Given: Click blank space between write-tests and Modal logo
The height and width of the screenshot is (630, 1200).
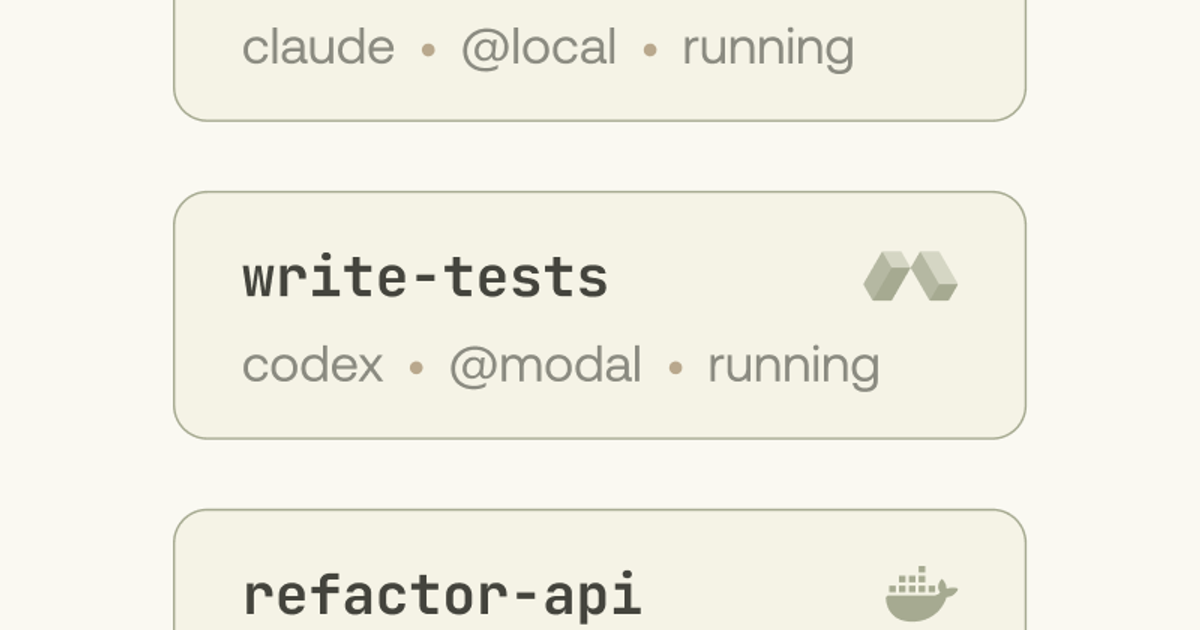Looking at the screenshot, I should pyautogui.click(x=735, y=278).
